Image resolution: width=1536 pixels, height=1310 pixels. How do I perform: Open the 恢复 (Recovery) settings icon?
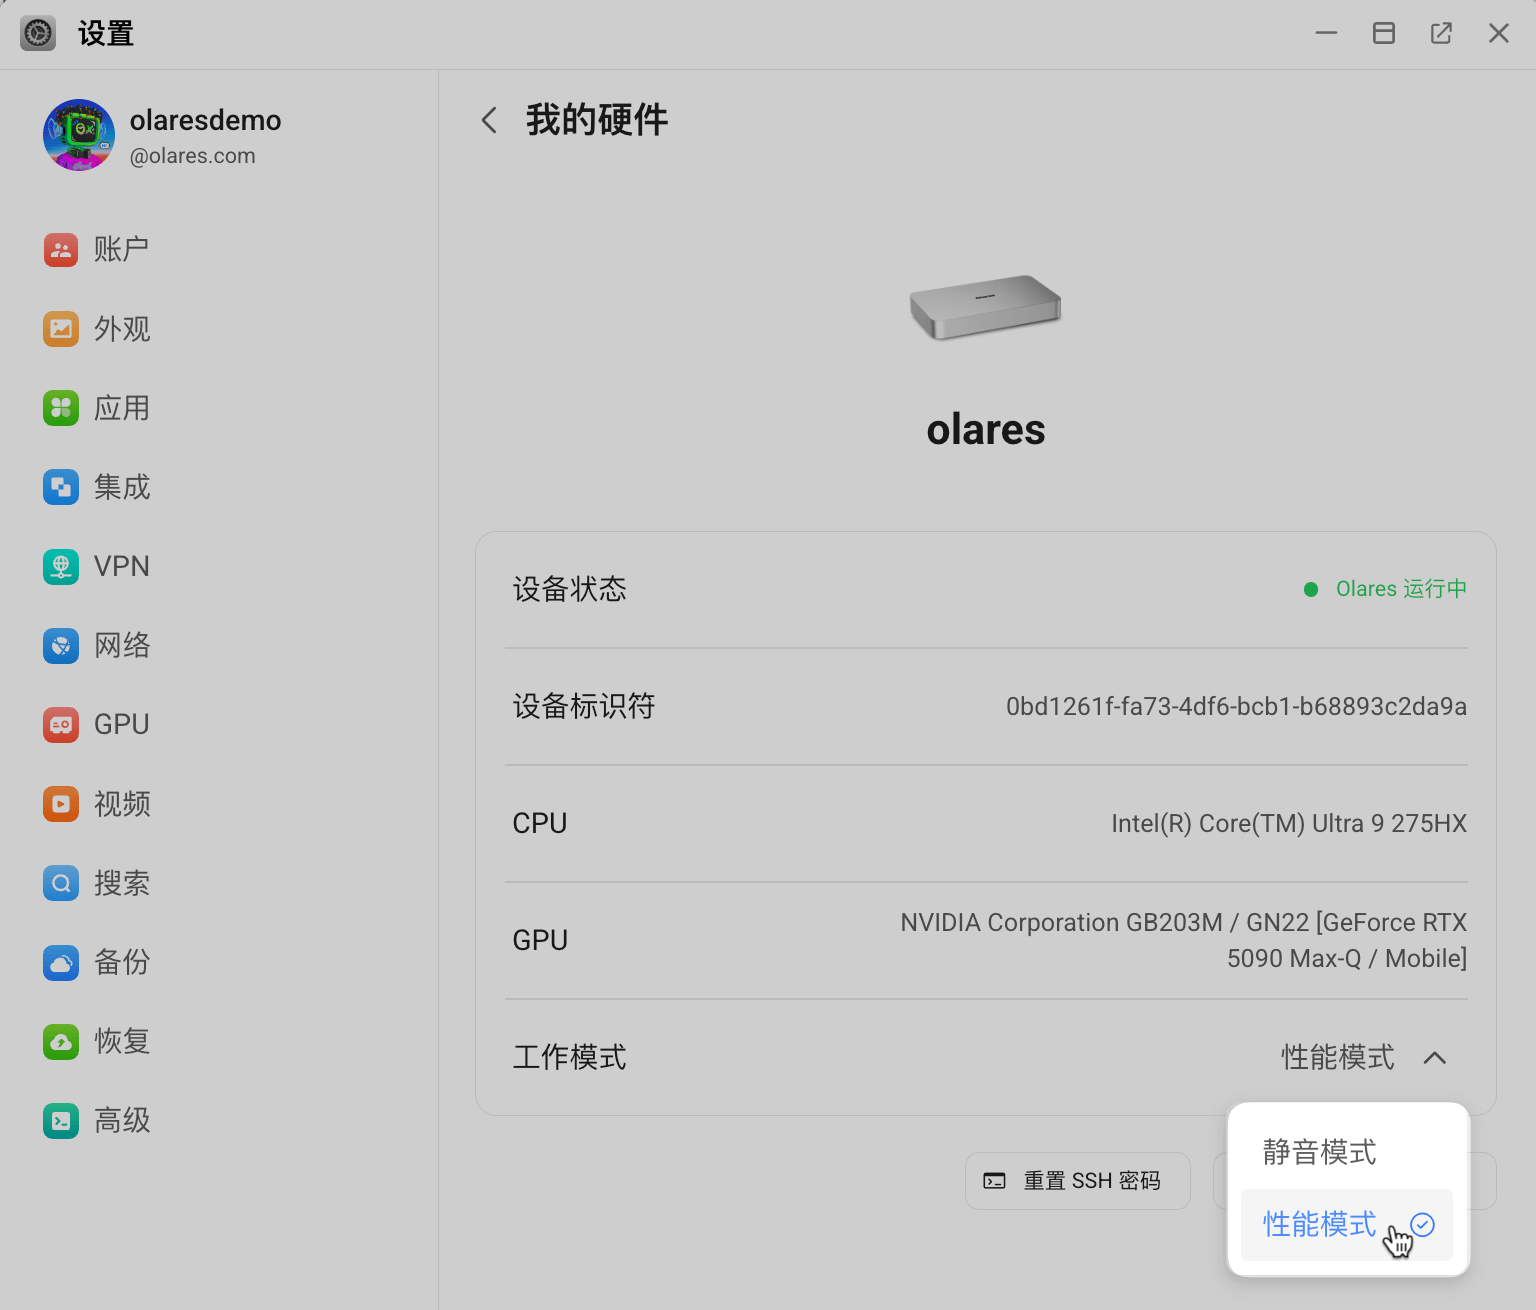pos(61,1041)
